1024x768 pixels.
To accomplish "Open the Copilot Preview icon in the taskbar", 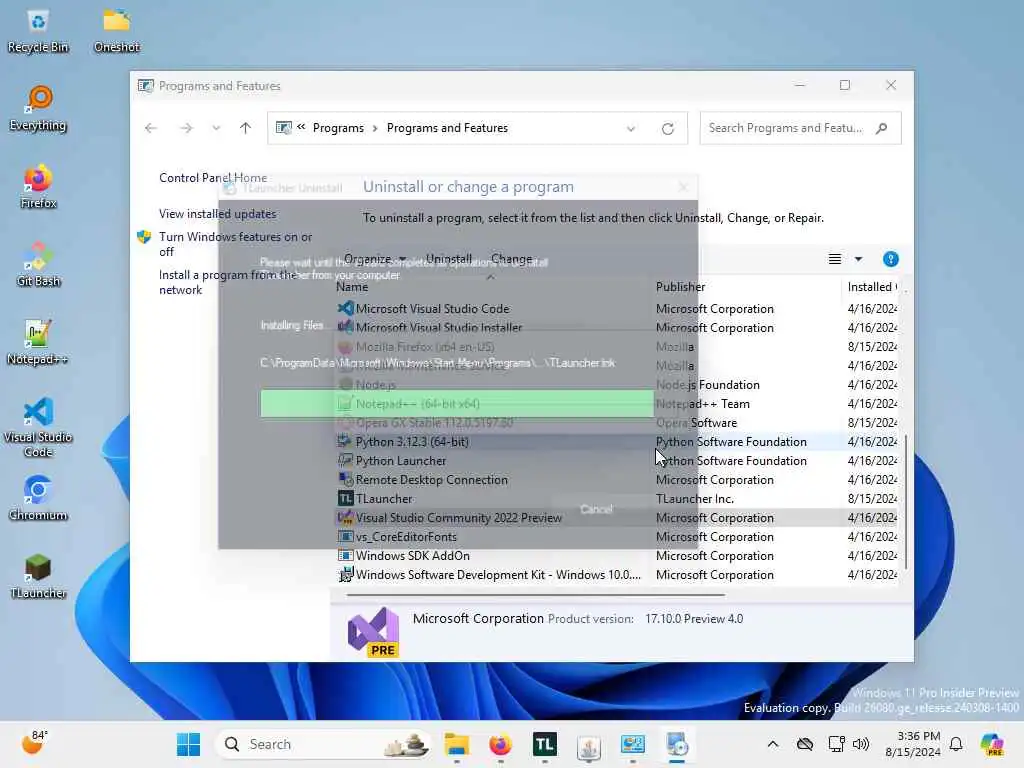I will (993, 744).
